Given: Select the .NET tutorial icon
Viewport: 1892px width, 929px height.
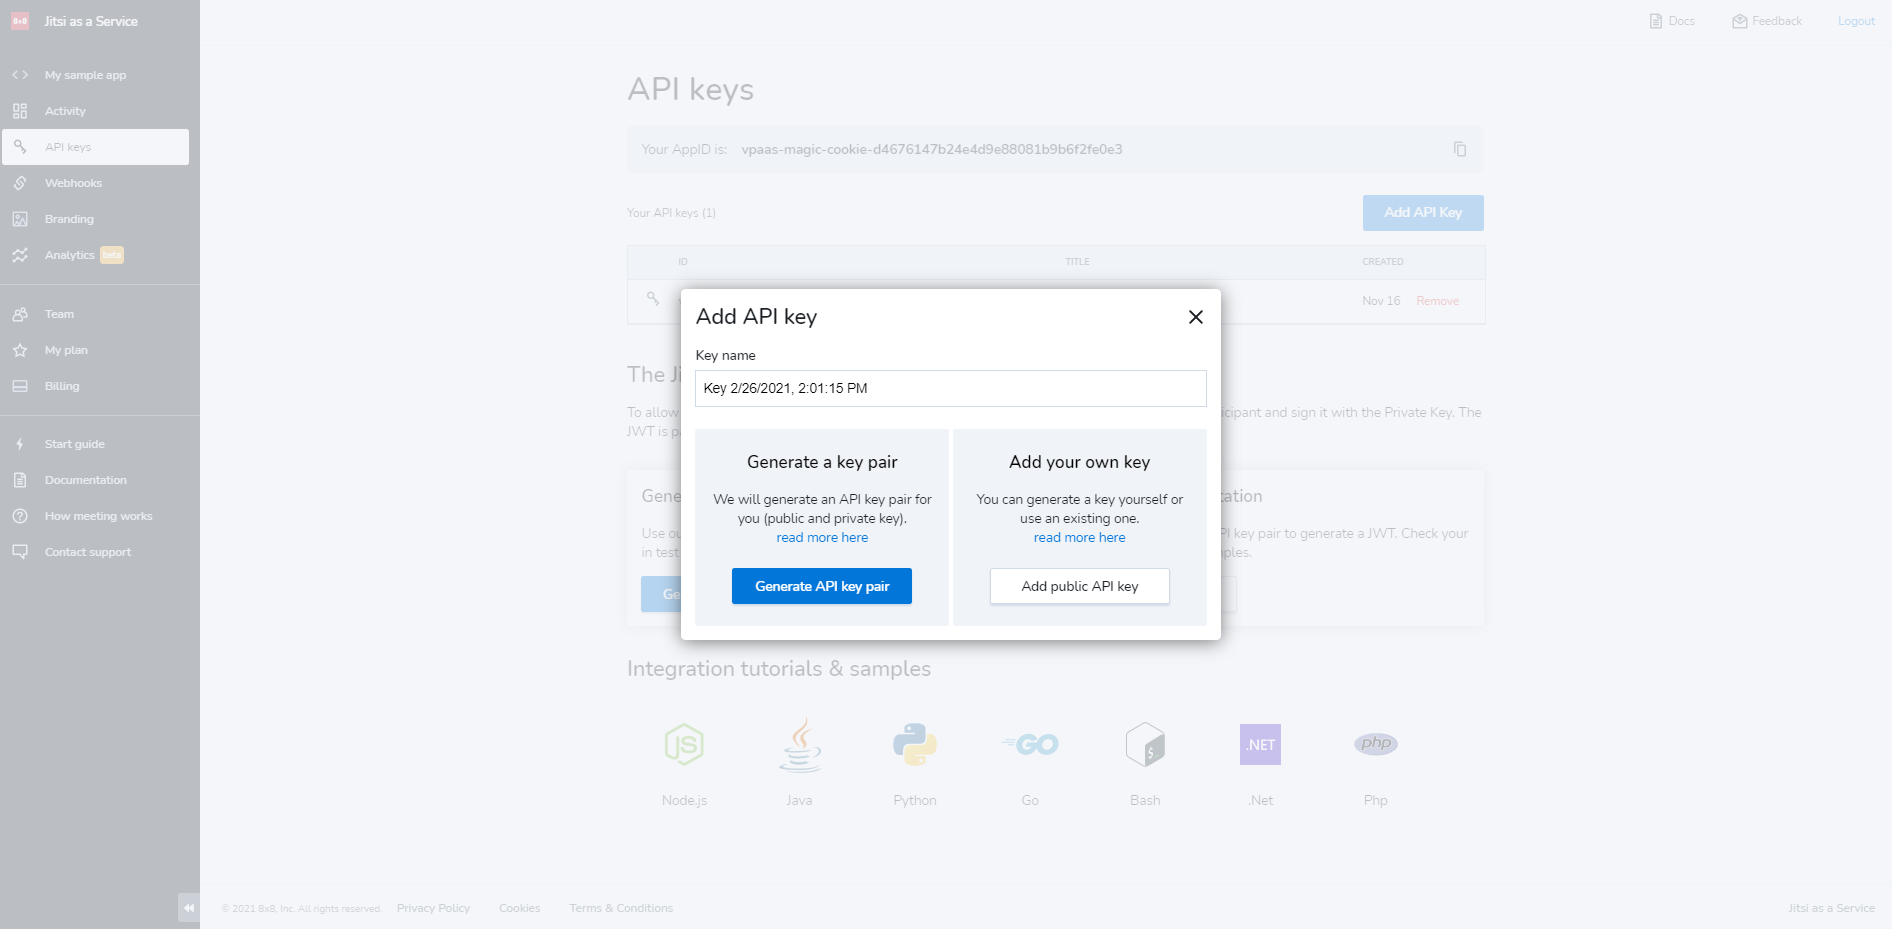Looking at the screenshot, I should pos(1259,744).
